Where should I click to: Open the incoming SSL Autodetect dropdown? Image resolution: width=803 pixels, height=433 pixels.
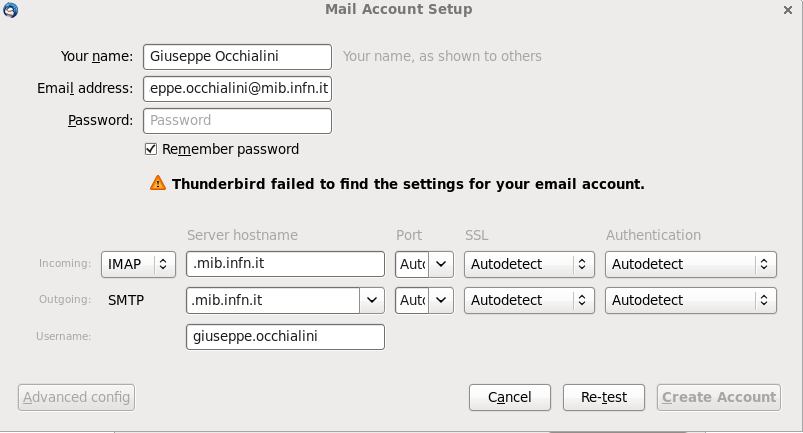[x=529, y=264]
